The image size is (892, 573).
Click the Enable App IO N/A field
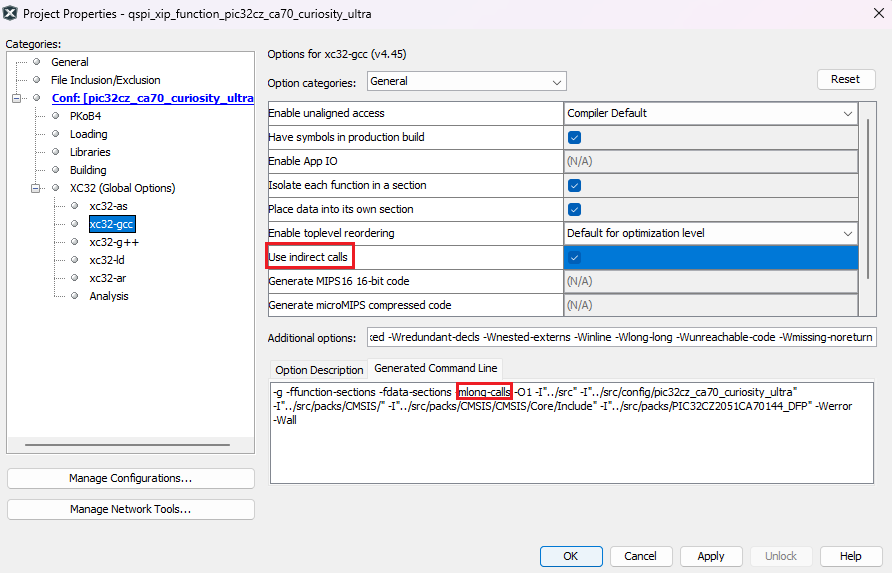coord(711,162)
